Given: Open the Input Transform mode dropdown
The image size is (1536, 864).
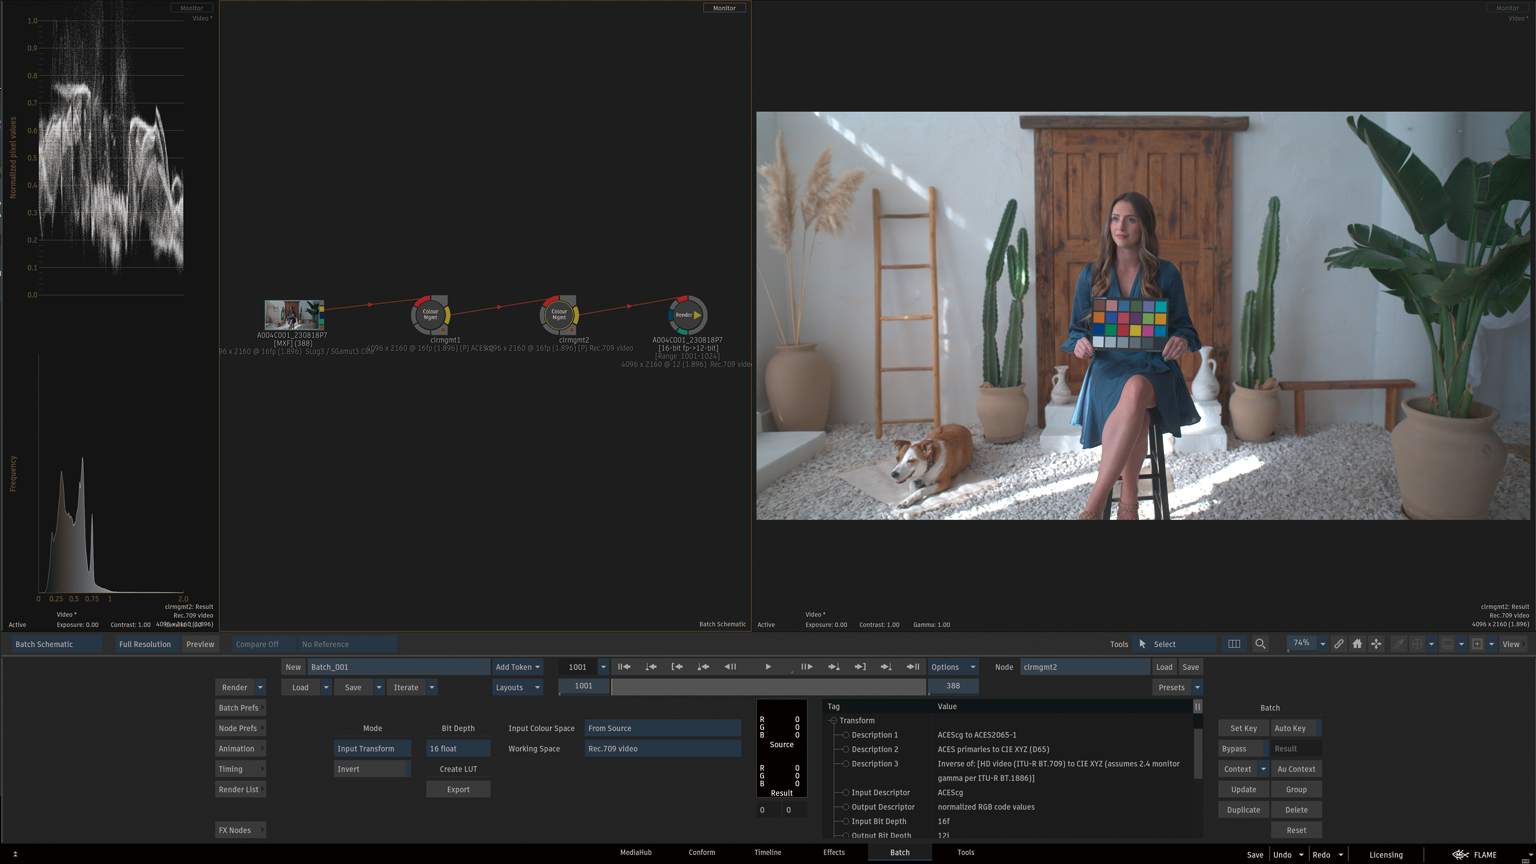Looking at the screenshot, I should pos(372,749).
